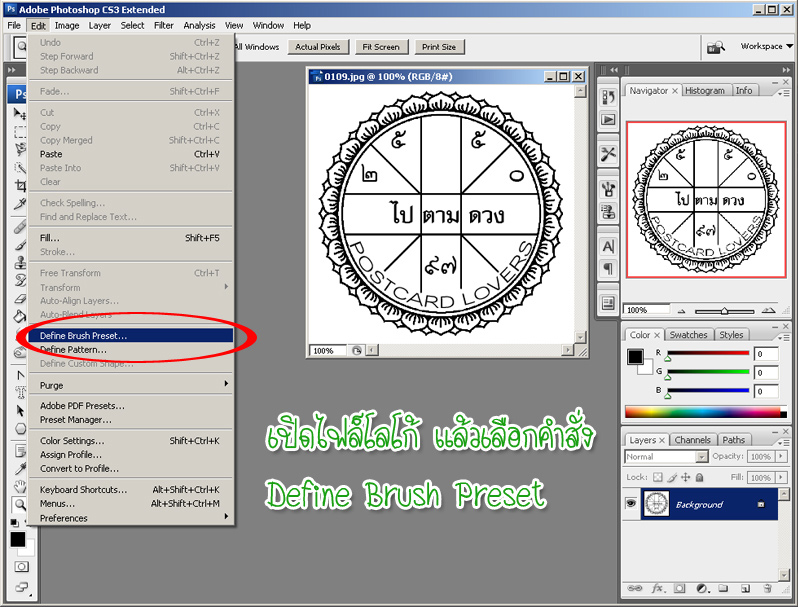
Task: Open the Color panel options menu
Action: [783, 337]
